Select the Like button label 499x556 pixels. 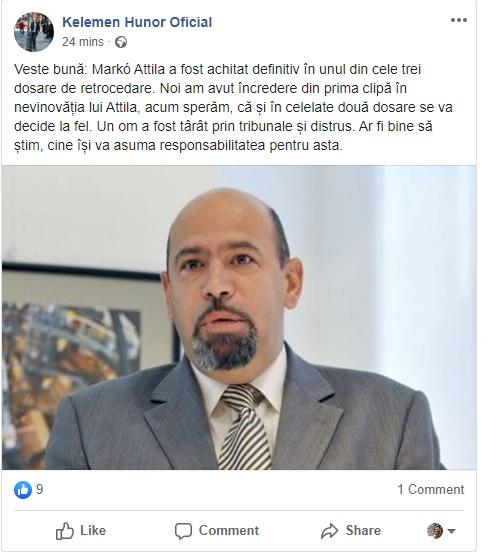[x=93, y=530]
